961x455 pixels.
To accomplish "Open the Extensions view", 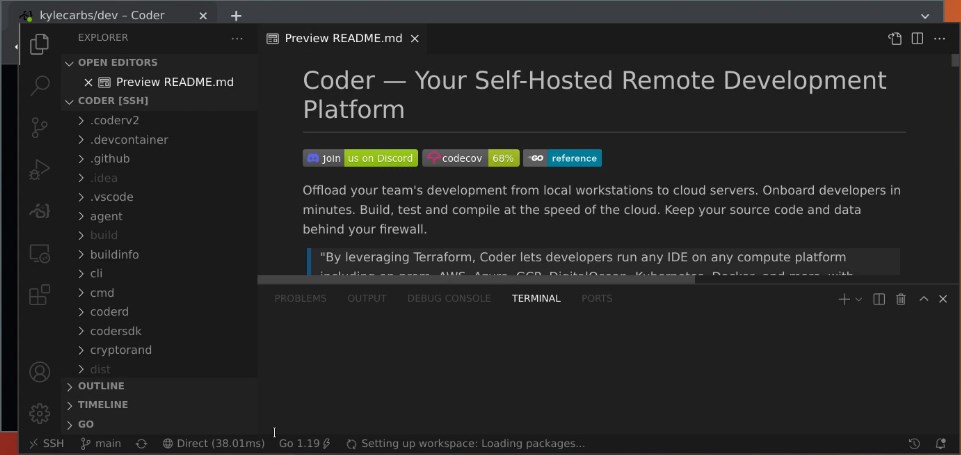I will [x=39, y=295].
